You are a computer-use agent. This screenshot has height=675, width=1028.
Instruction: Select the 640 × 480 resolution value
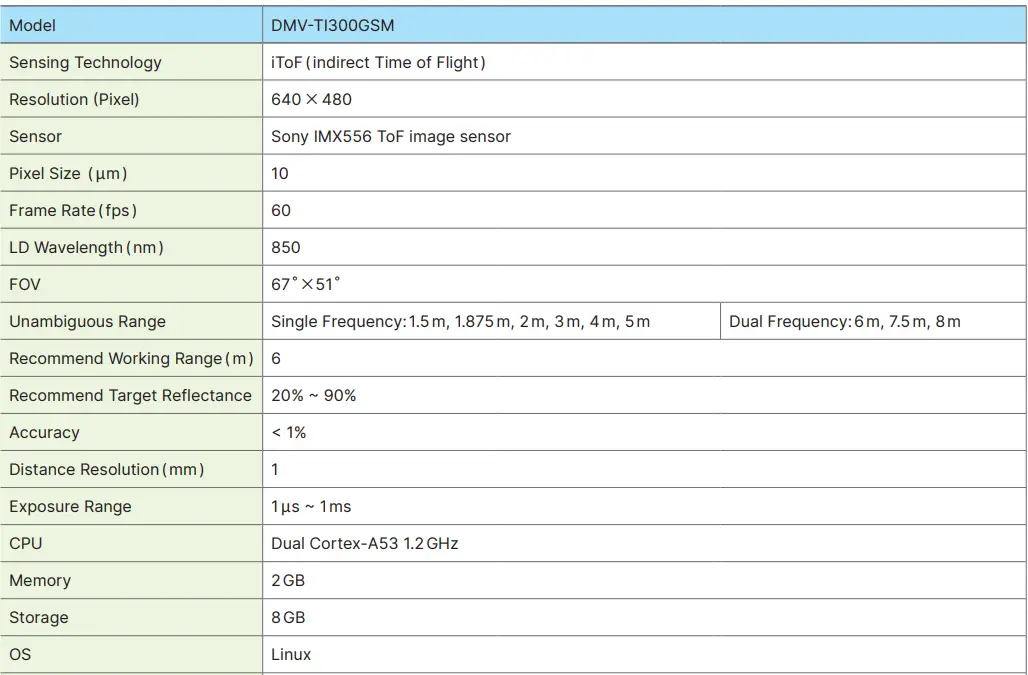pos(311,99)
